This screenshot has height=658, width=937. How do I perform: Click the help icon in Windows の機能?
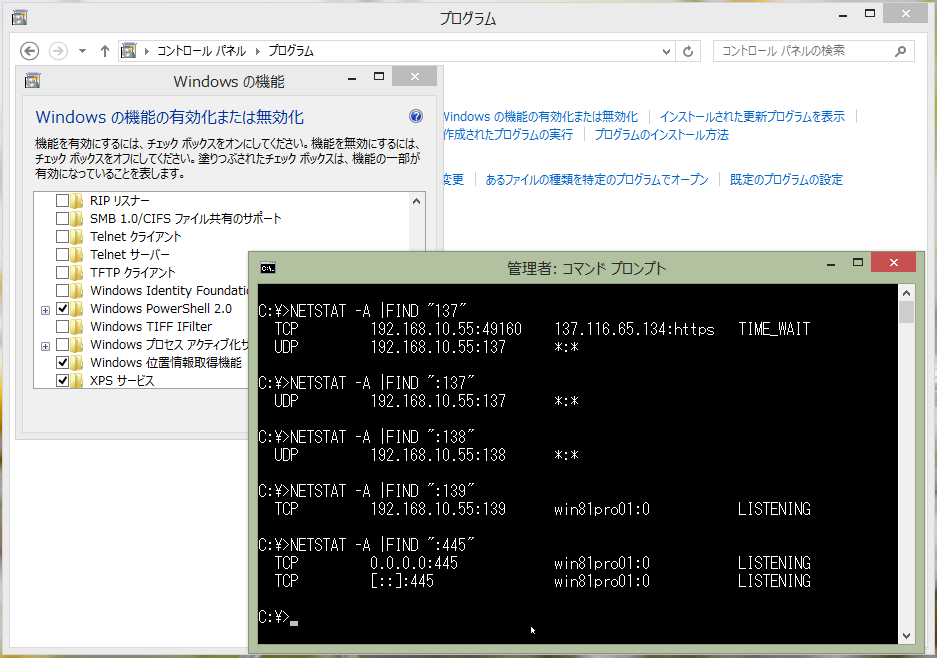[x=416, y=116]
